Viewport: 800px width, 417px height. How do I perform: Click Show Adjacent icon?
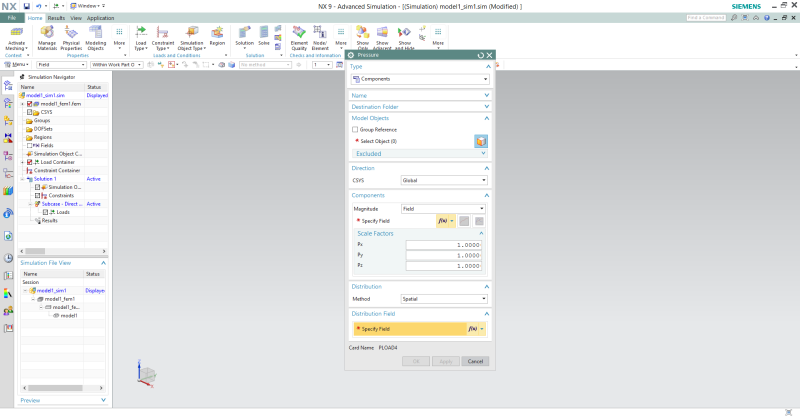[x=382, y=33]
